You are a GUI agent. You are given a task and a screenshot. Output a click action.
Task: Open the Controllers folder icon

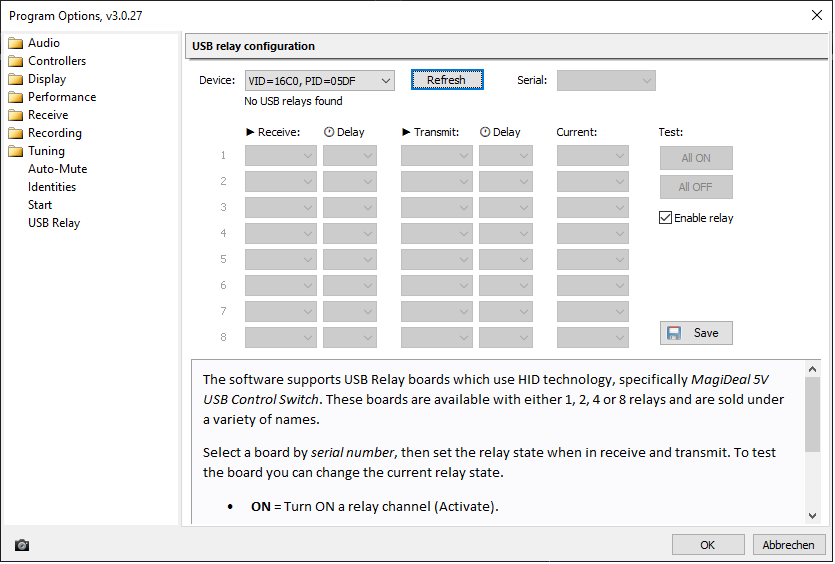click(x=15, y=61)
